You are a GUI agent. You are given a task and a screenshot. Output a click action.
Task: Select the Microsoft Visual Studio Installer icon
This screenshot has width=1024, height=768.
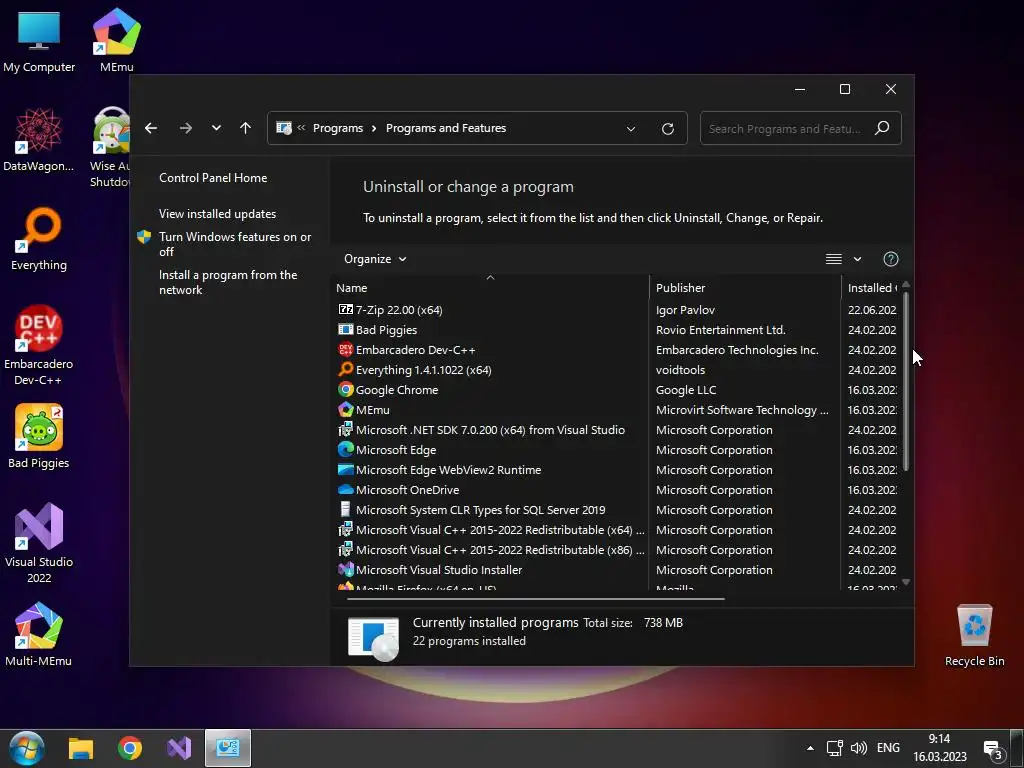pos(345,569)
